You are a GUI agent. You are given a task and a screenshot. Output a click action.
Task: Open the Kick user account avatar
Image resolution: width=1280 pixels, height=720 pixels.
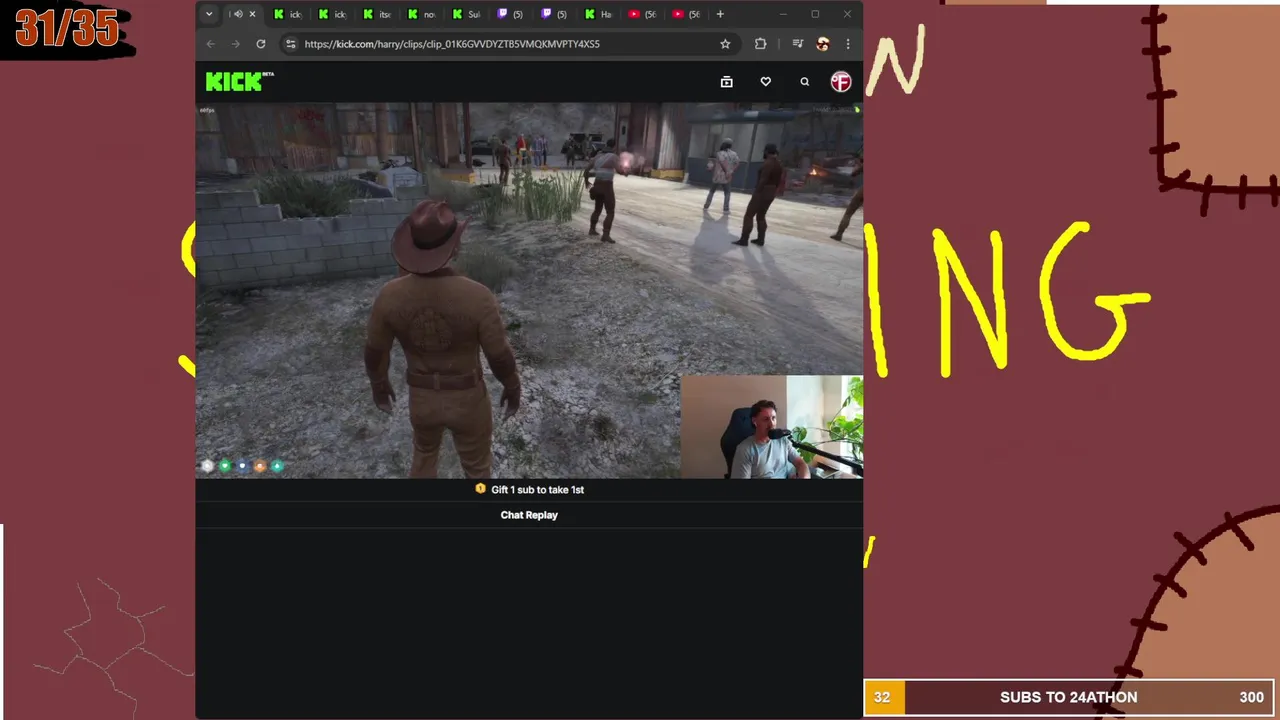[x=841, y=82]
